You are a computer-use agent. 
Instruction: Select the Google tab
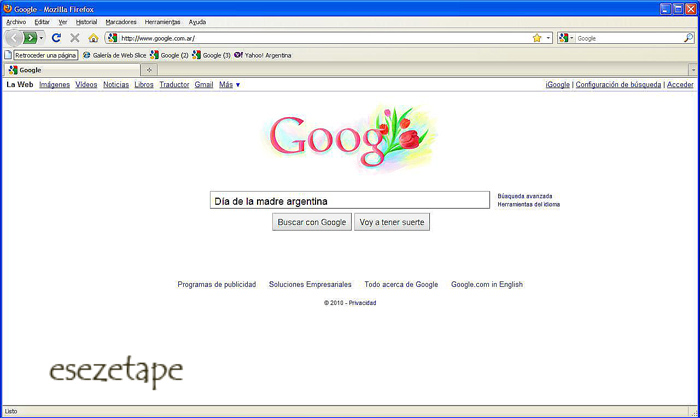coord(72,70)
